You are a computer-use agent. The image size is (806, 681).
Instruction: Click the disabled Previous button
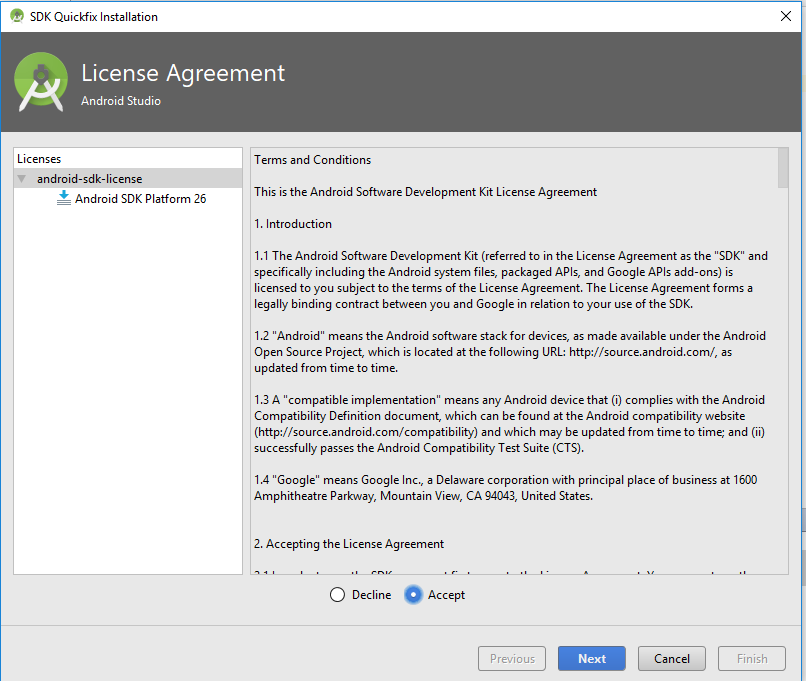pyautogui.click(x=512, y=658)
